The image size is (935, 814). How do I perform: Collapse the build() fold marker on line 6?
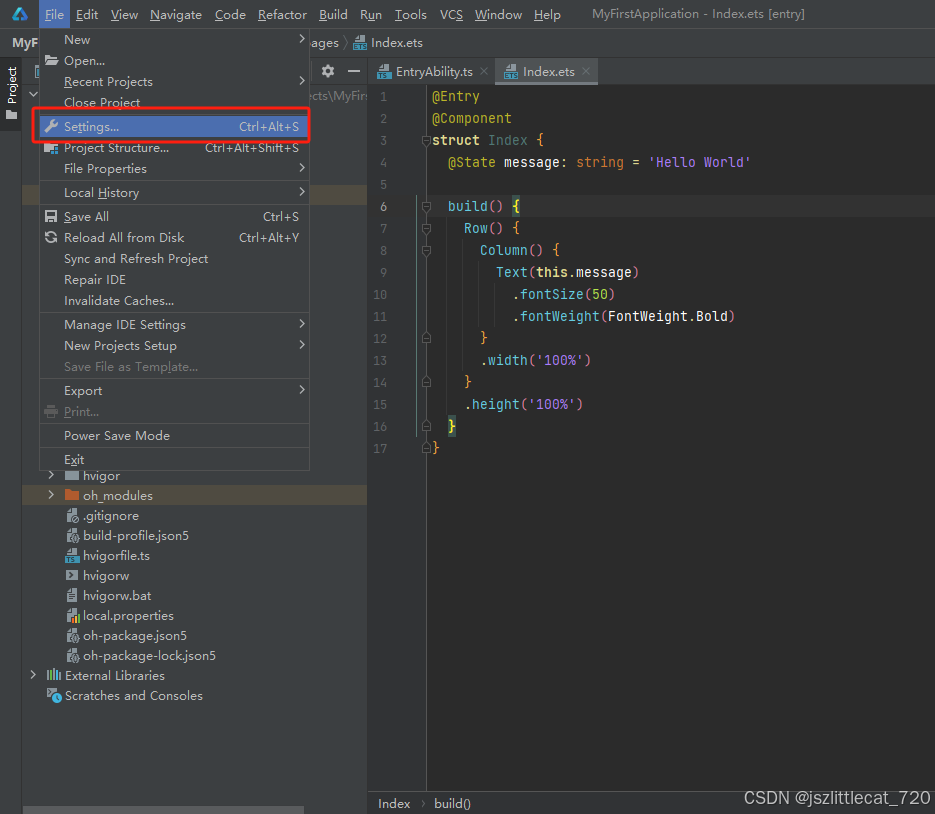[426, 206]
